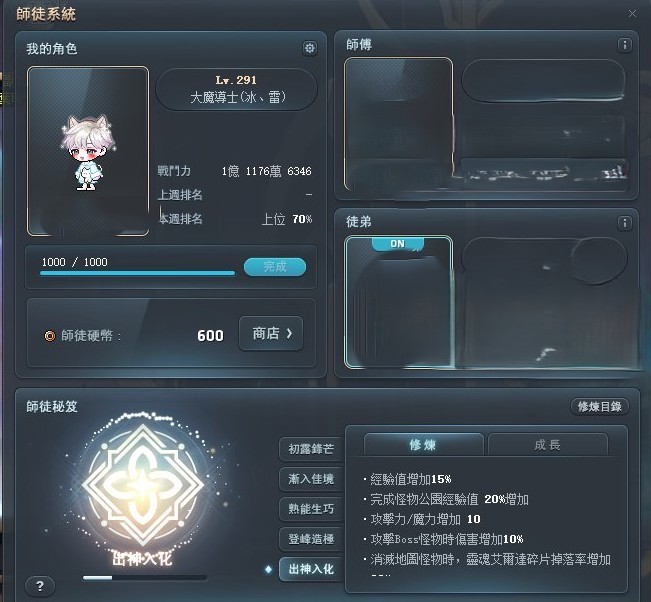Click the diamond marker beside 出神入化
651x602 pixels.
269,569
